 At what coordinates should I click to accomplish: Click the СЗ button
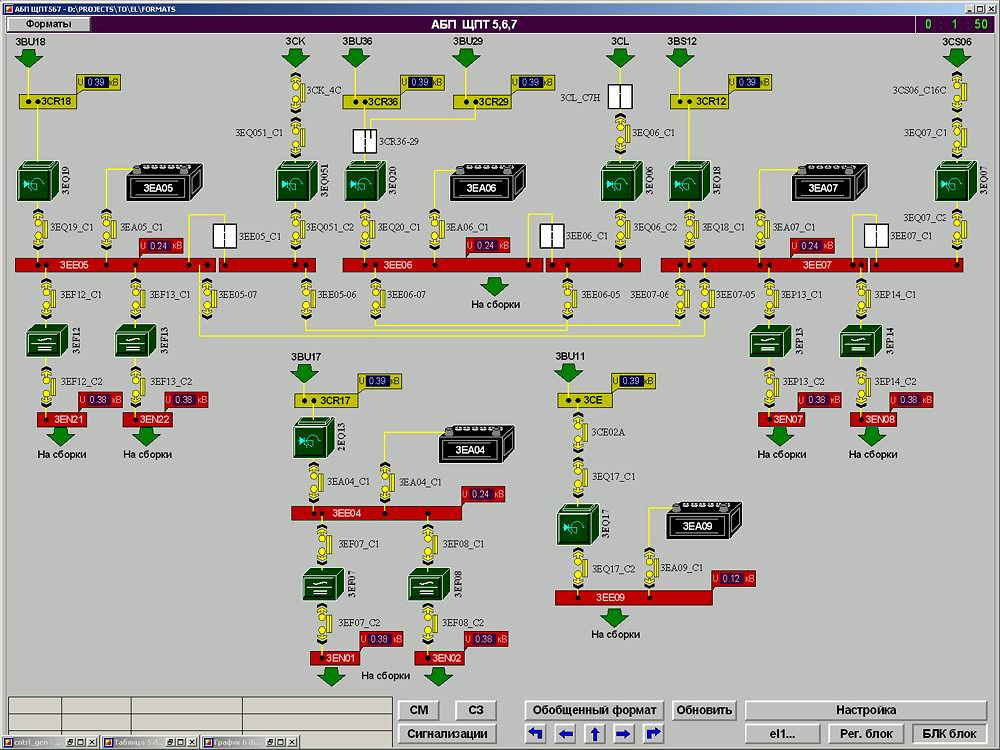point(476,710)
